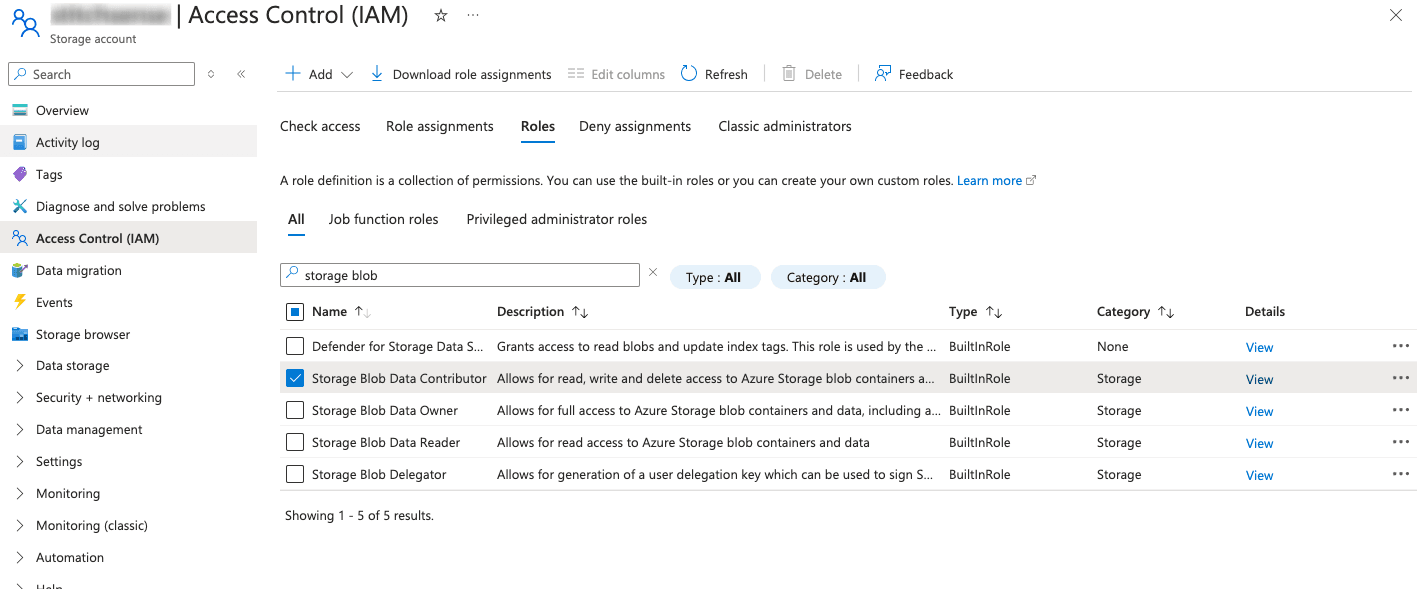
Task: Open the Learn more link
Action: point(988,180)
